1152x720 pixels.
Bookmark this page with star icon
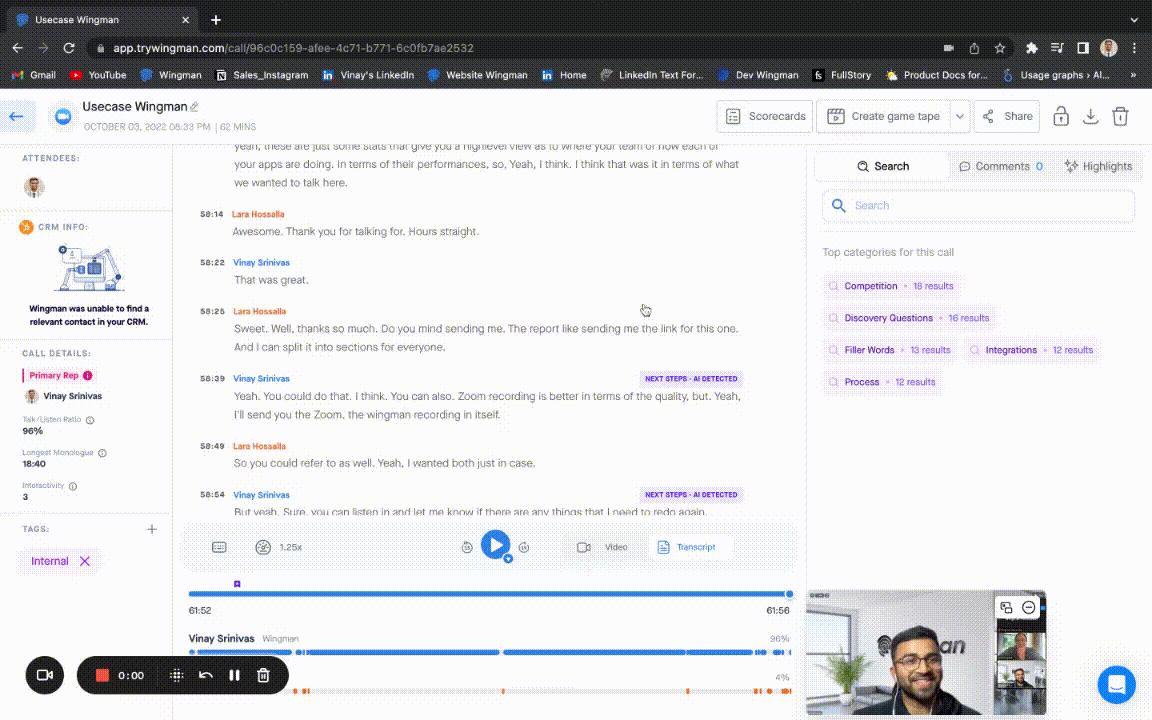coord(1000,48)
